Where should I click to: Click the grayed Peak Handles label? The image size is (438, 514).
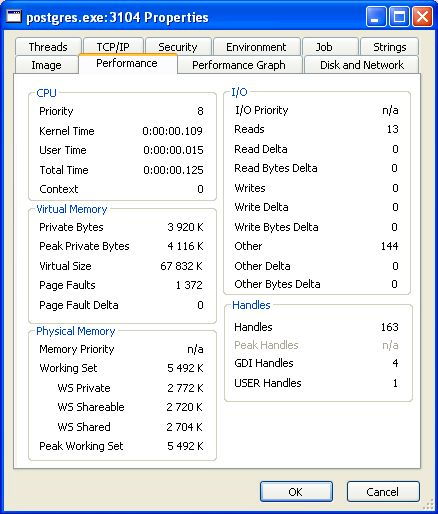coord(266,345)
